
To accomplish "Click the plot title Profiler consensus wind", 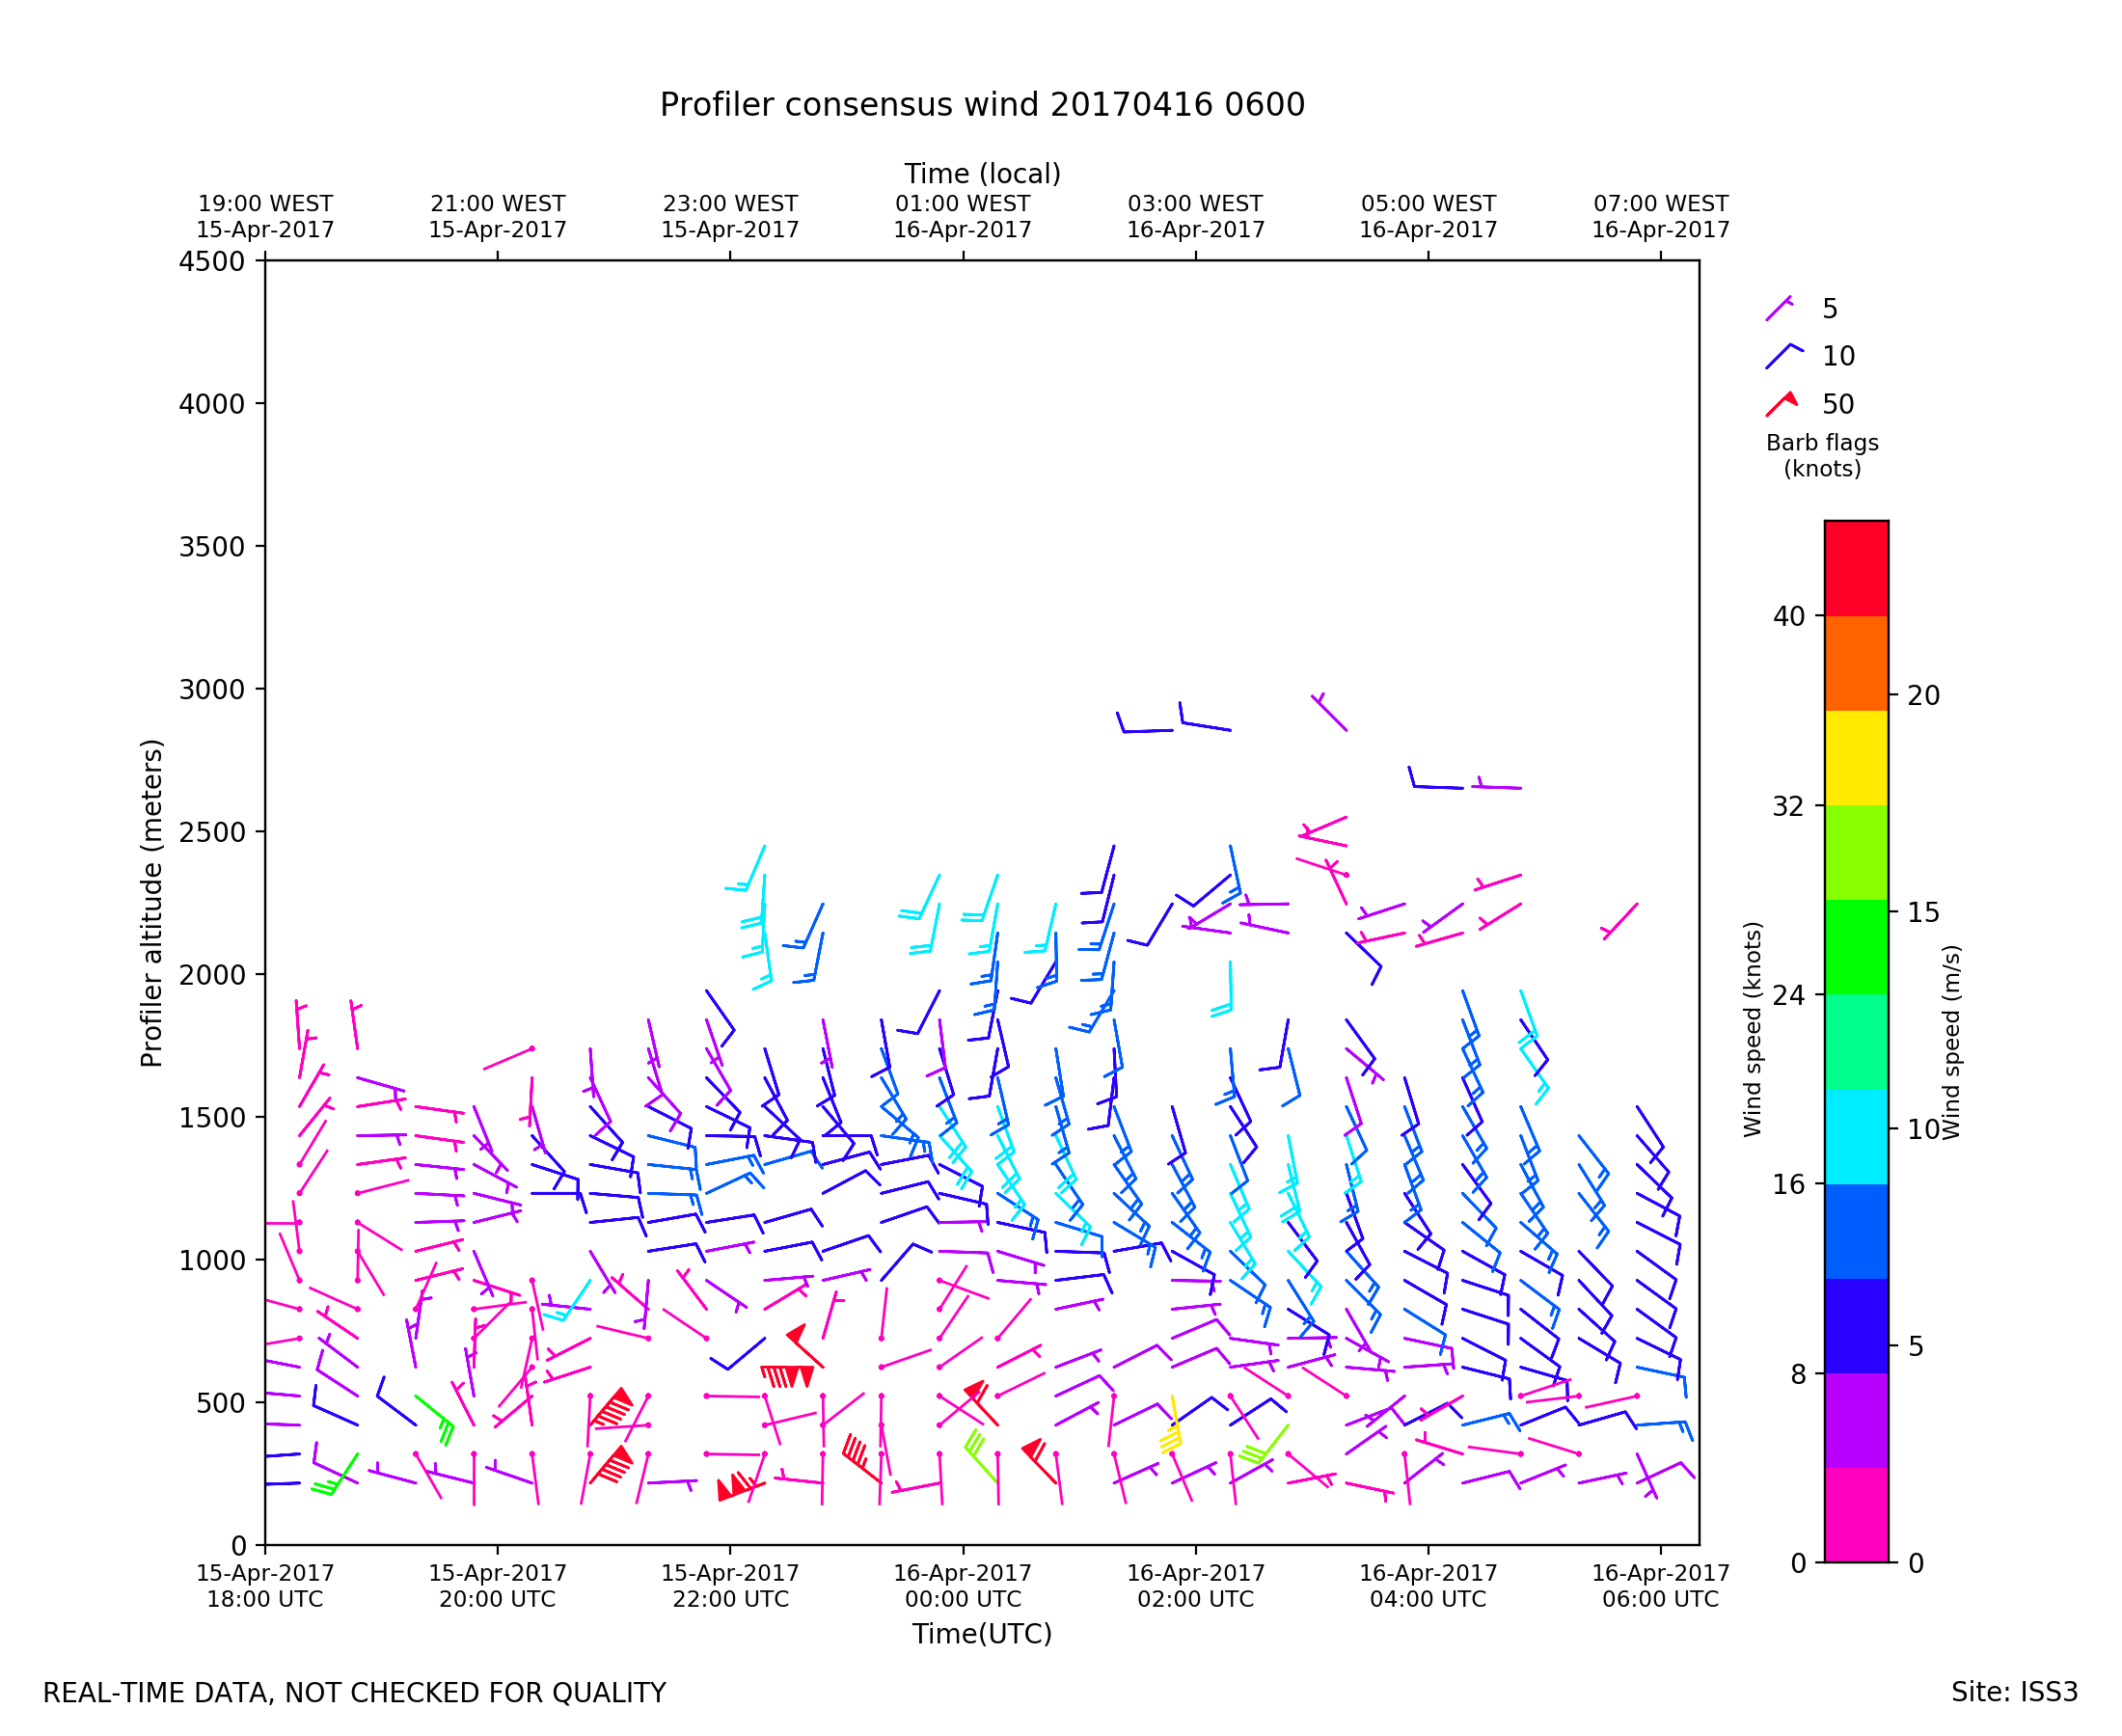I will point(982,105).
